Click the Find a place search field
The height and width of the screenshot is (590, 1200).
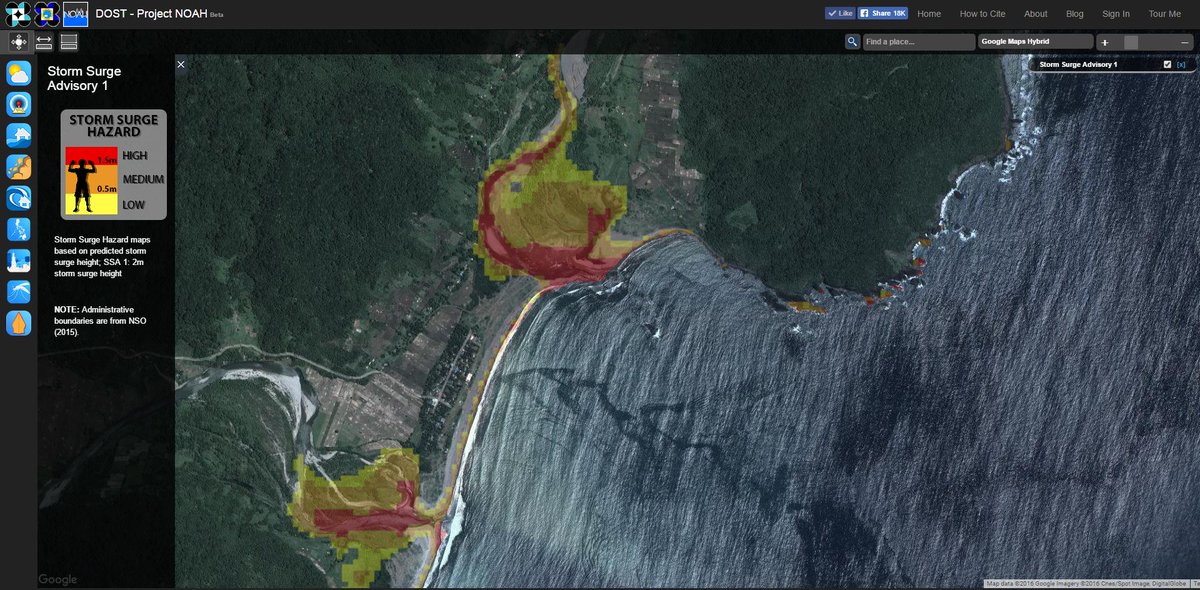(918, 42)
